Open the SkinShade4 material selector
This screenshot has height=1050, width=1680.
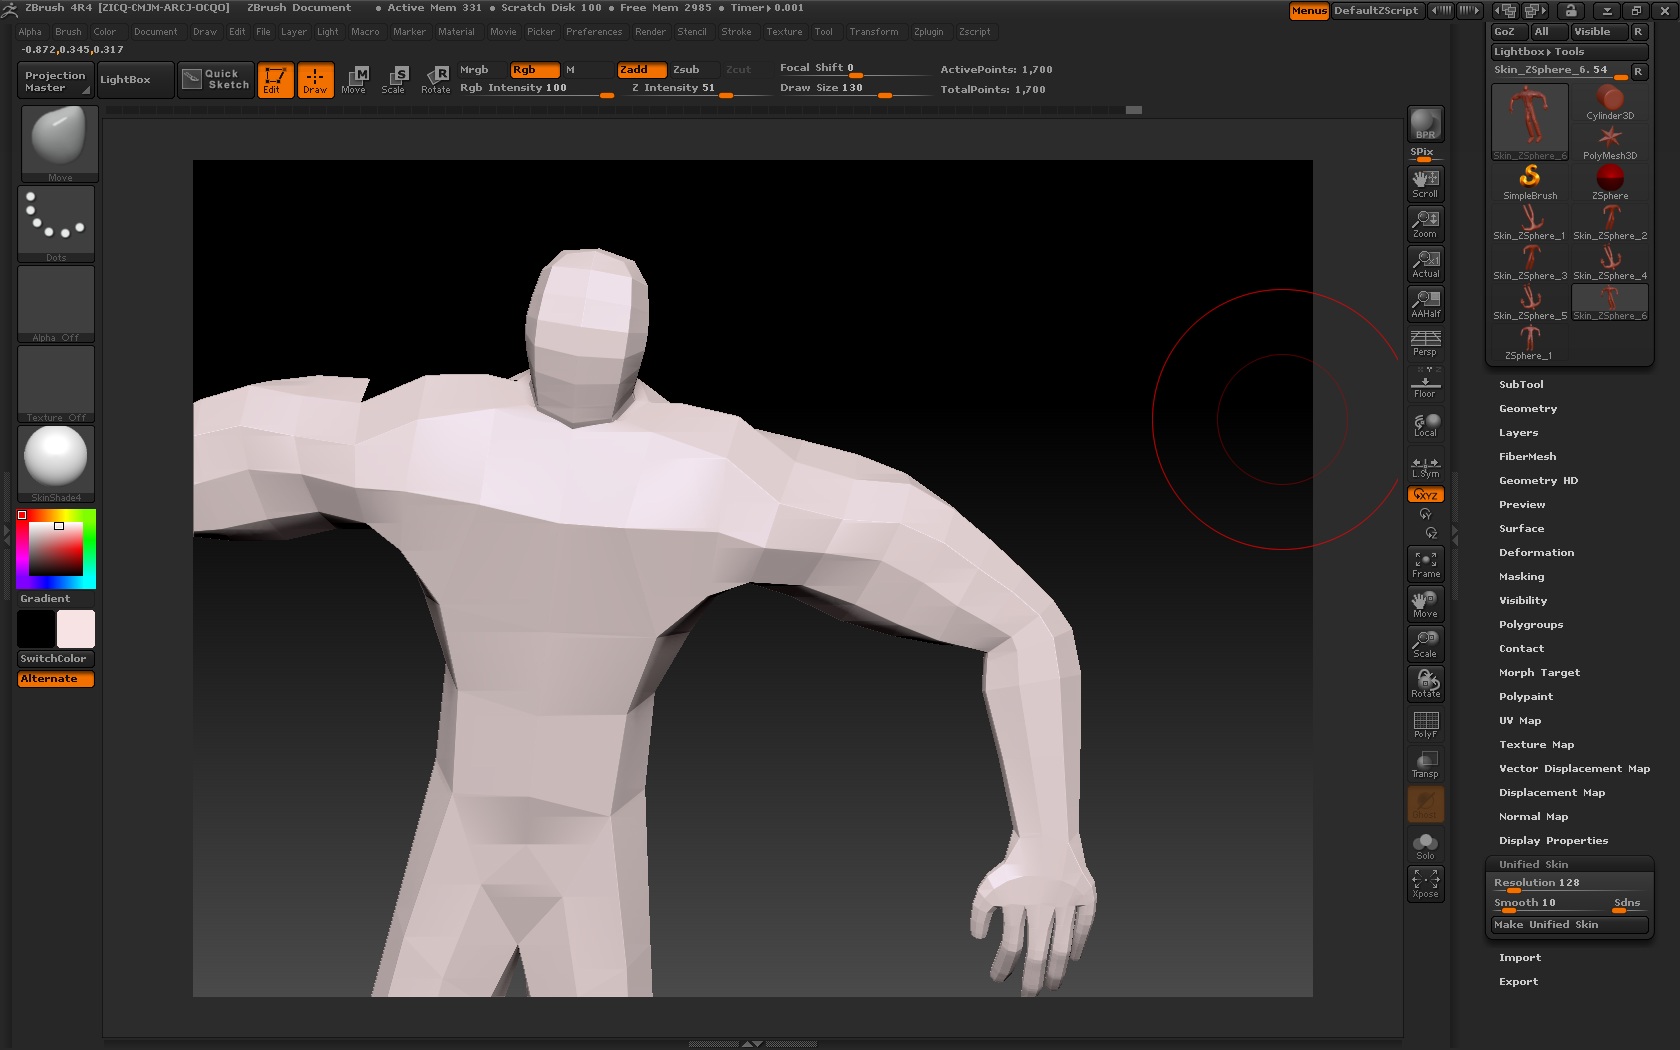point(56,464)
